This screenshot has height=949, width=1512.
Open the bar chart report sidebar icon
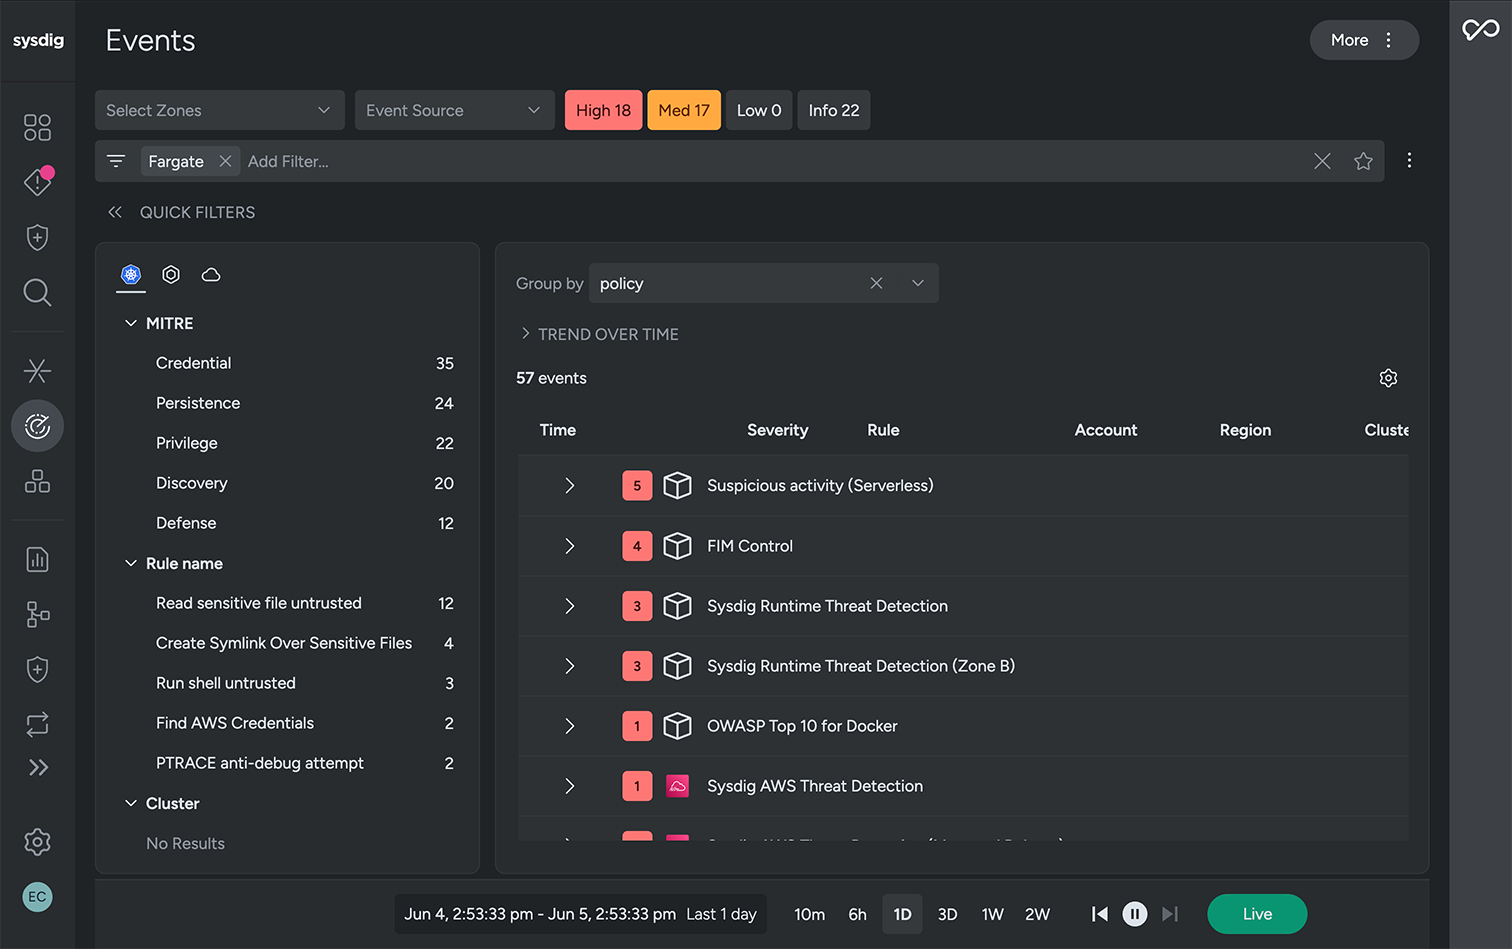pyautogui.click(x=37, y=559)
